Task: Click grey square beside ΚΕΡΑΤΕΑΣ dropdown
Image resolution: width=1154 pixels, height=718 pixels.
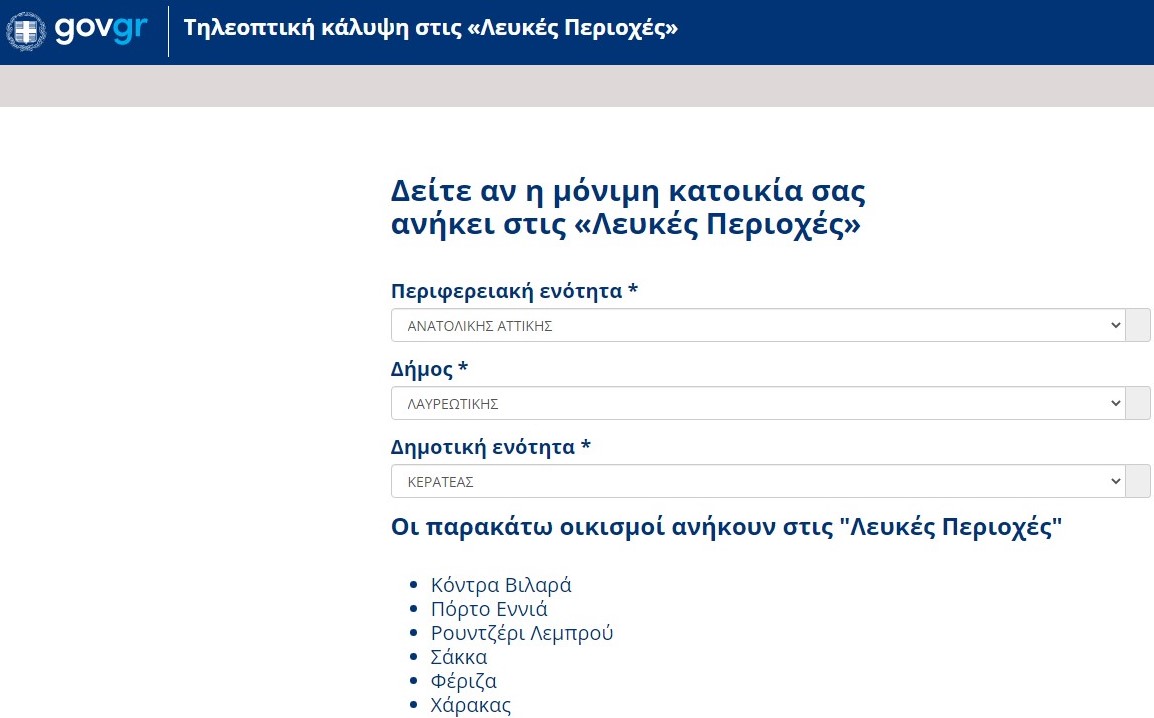Action: click(1138, 481)
